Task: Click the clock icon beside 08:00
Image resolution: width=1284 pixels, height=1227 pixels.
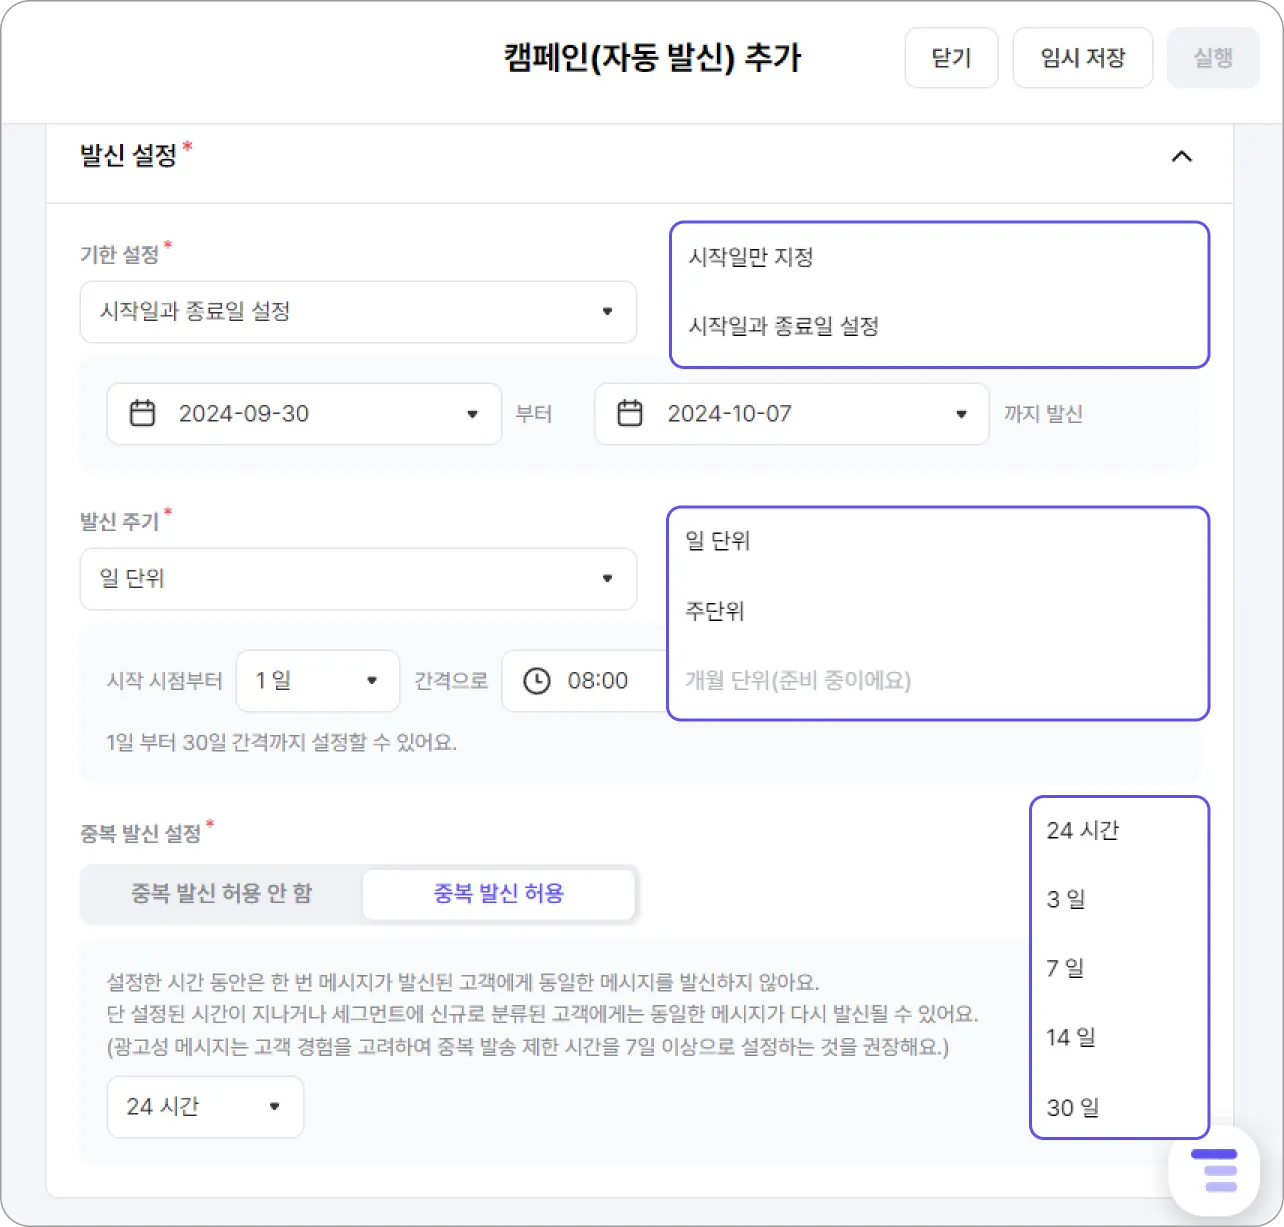Action: pos(537,681)
